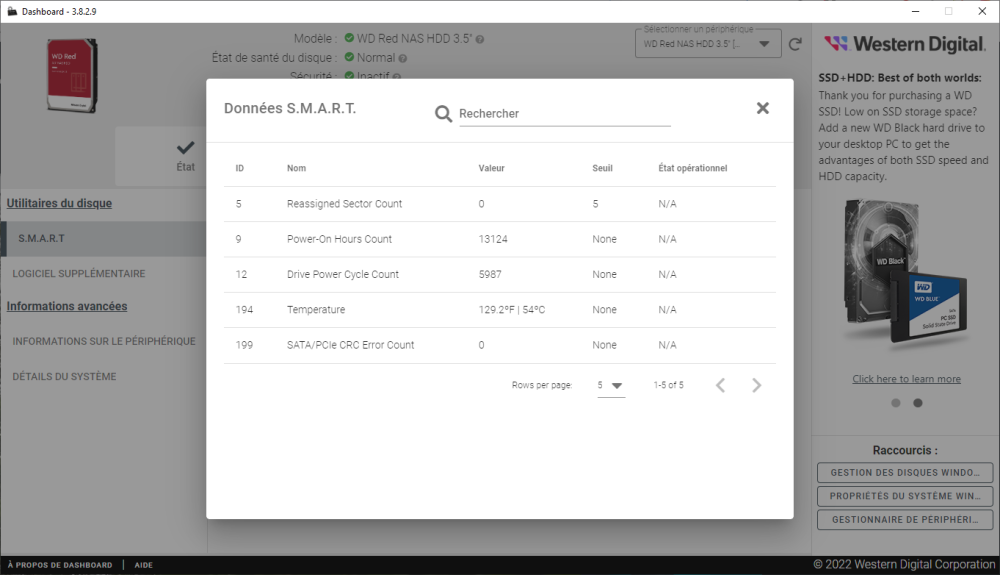Viewport: 1000px width, 575px height.
Task: Click the search magnifier icon
Action: [x=443, y=113]
